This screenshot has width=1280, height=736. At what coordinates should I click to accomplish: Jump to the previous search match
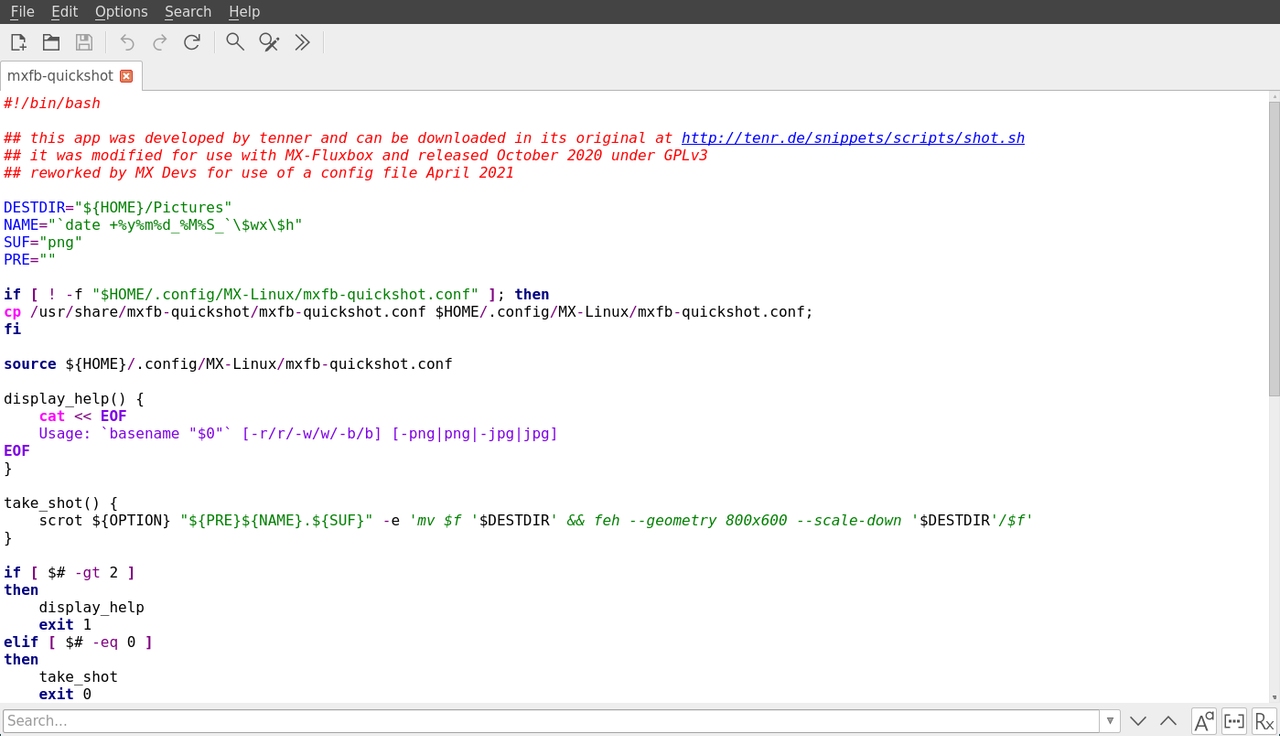tap(1168, 720)
